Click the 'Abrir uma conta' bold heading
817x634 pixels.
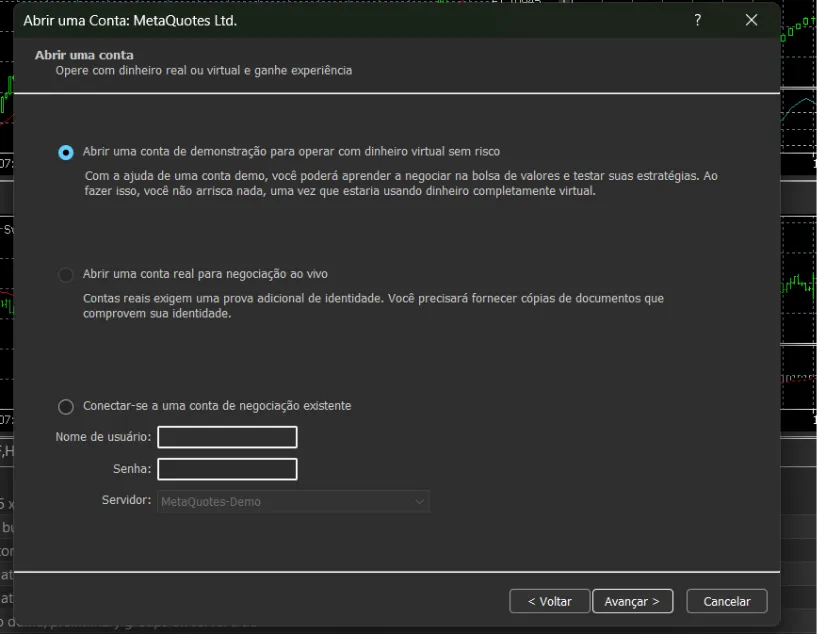(x=84, y=55)
